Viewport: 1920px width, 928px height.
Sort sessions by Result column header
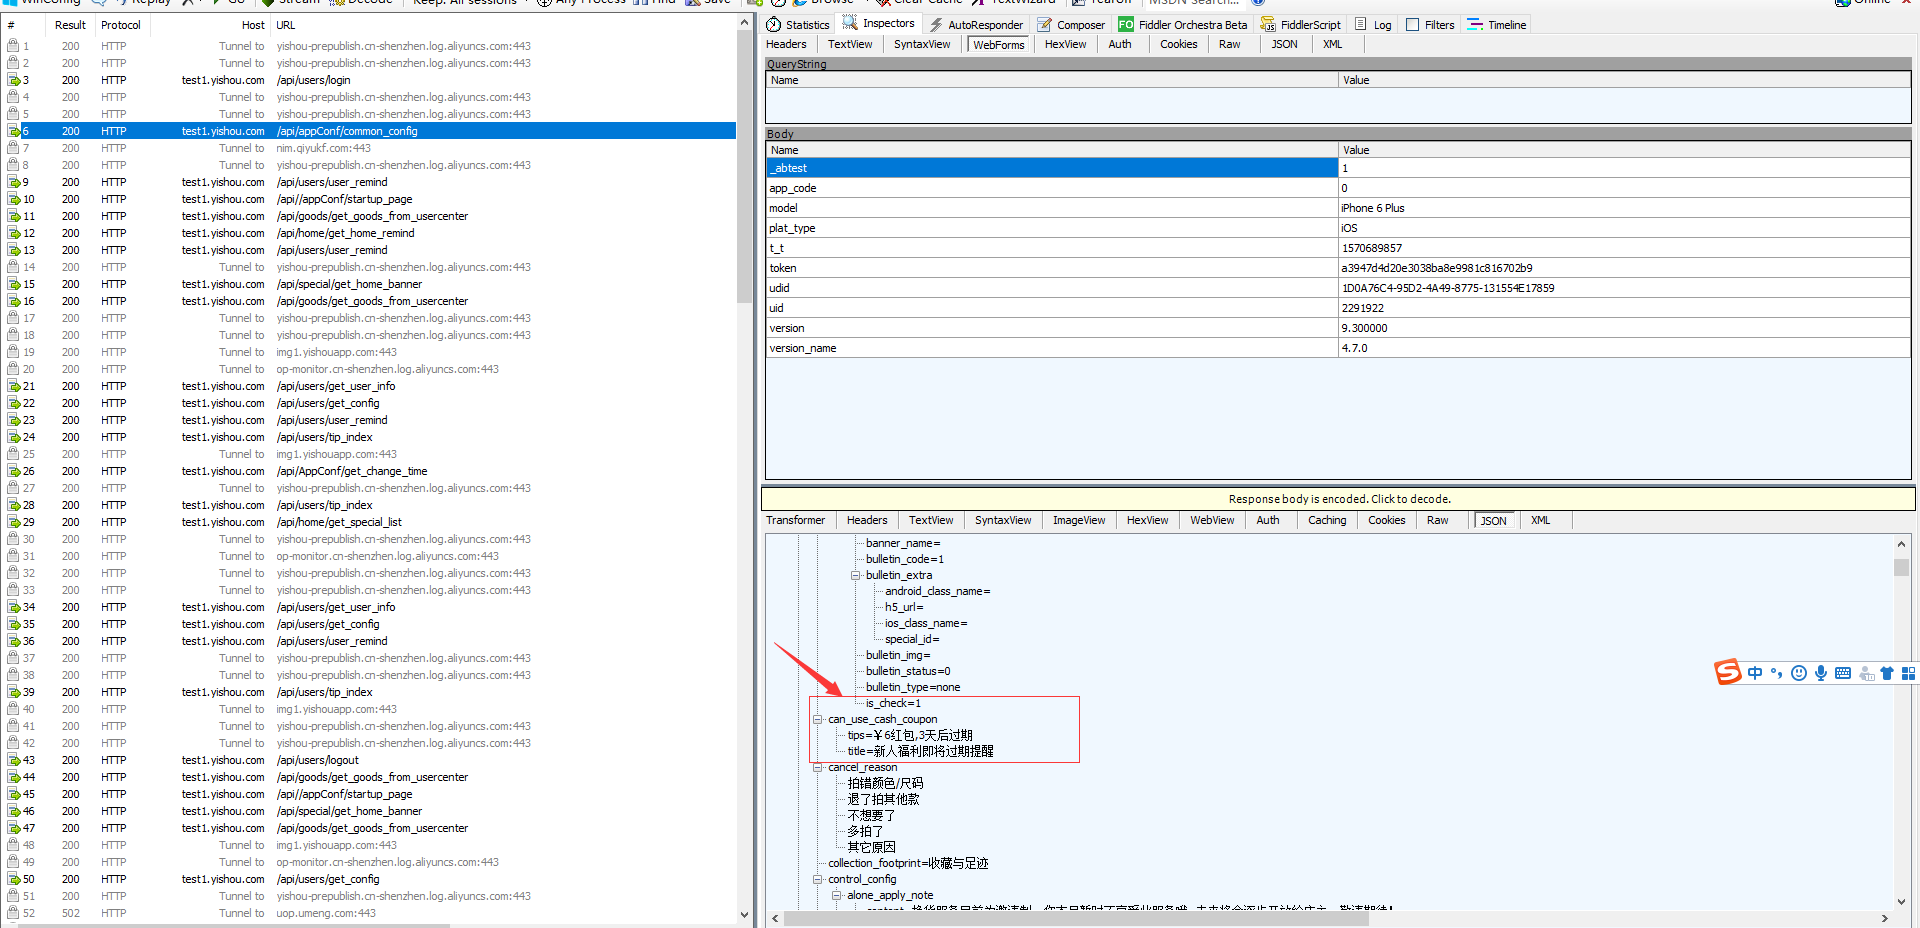tap(70, 25)
